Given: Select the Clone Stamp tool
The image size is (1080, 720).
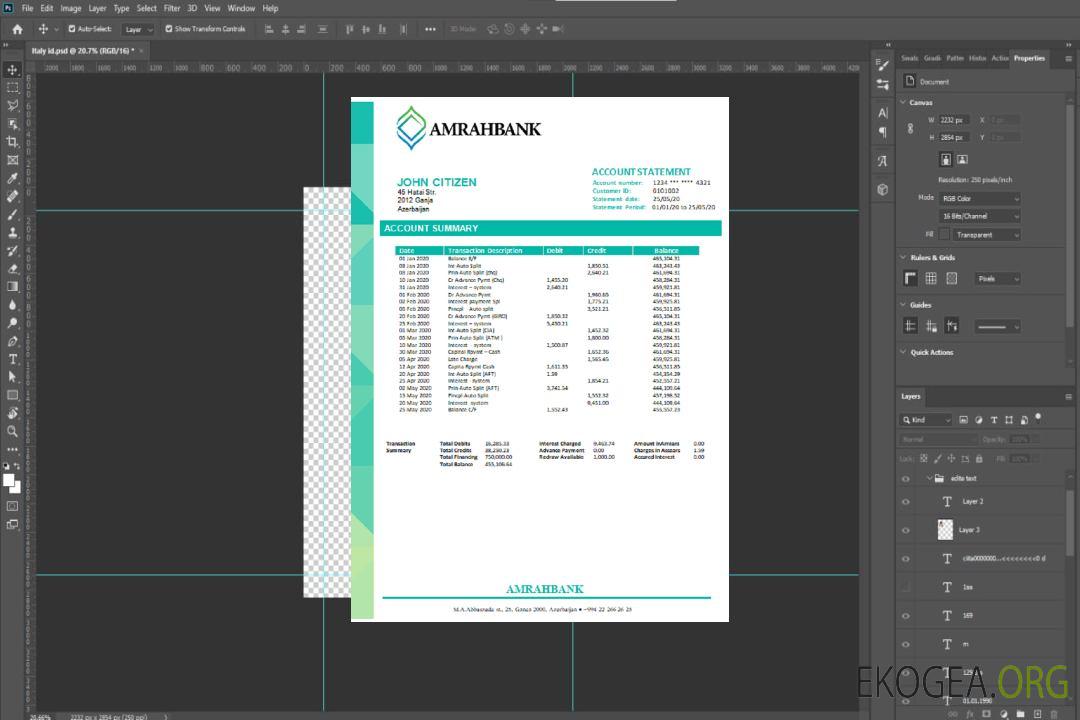Looking at the screenshot, I should [12, 232].
